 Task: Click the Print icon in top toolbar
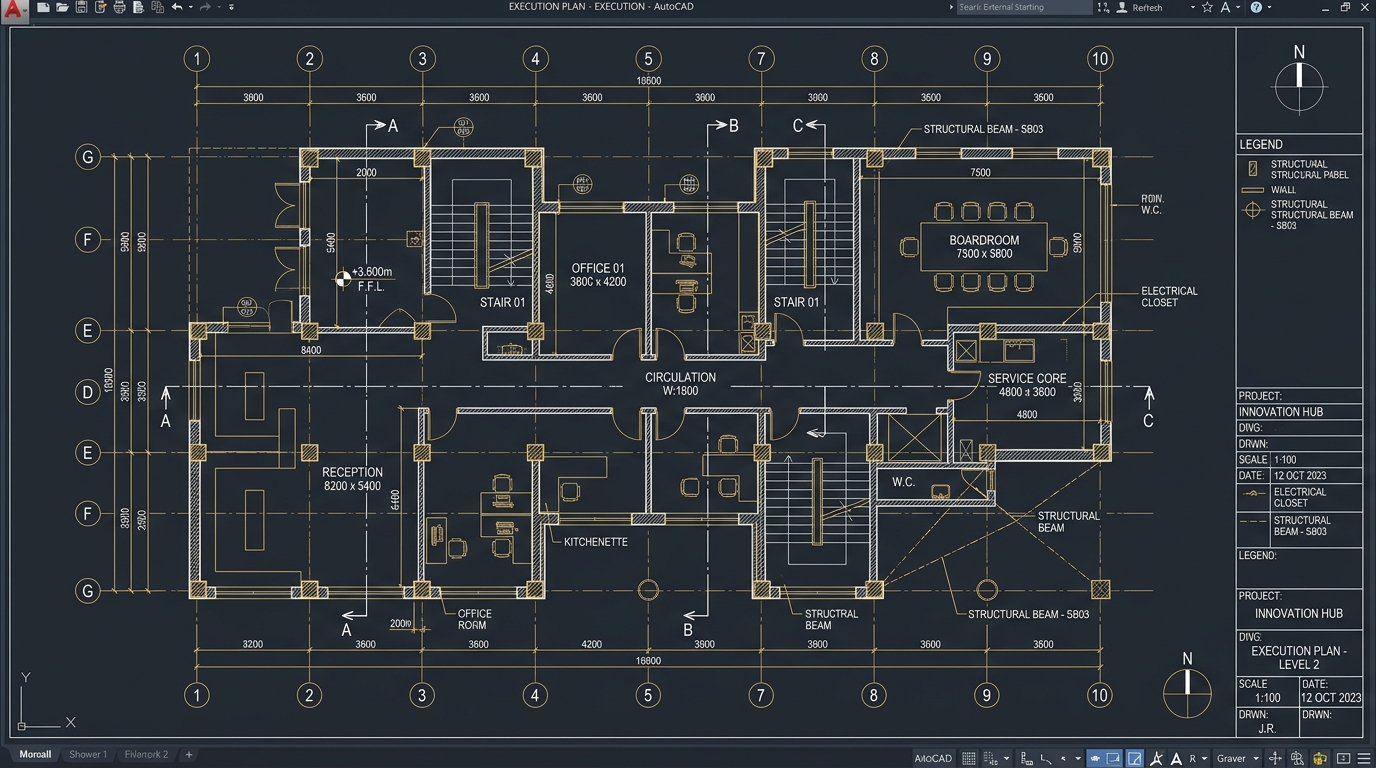tap(120, 7)
